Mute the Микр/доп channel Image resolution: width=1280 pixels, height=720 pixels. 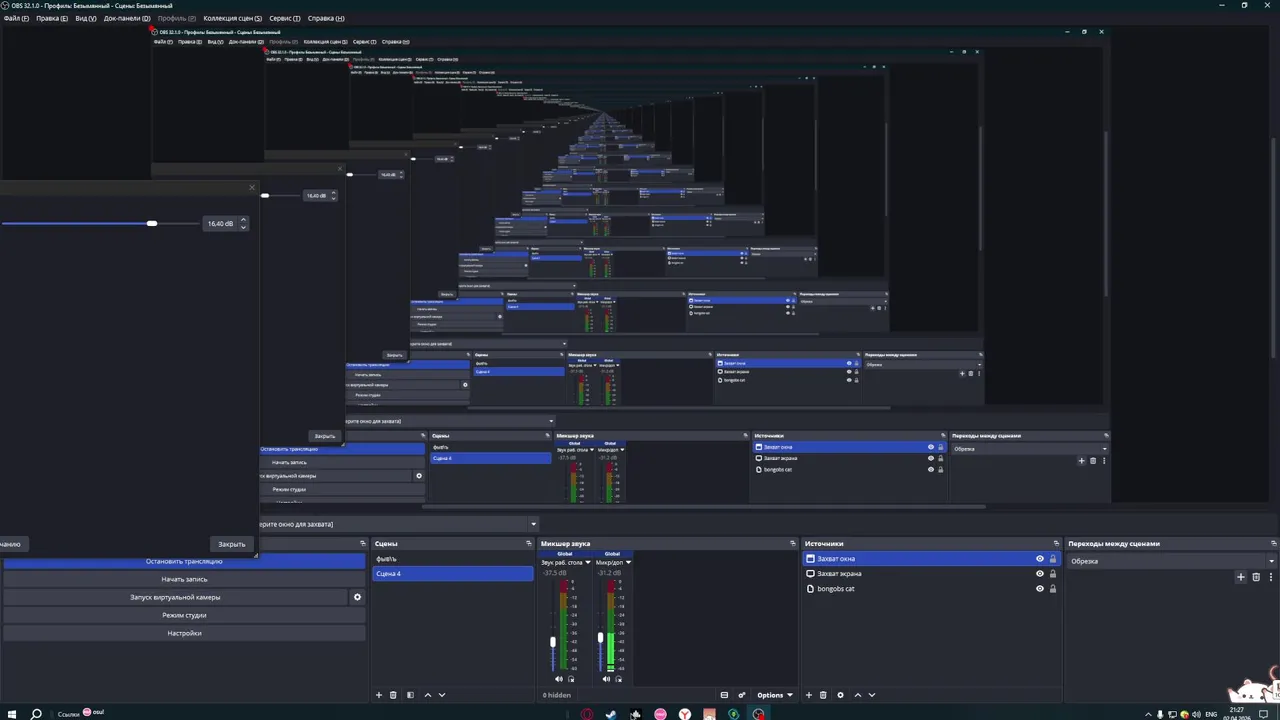(x=606, y=679)
